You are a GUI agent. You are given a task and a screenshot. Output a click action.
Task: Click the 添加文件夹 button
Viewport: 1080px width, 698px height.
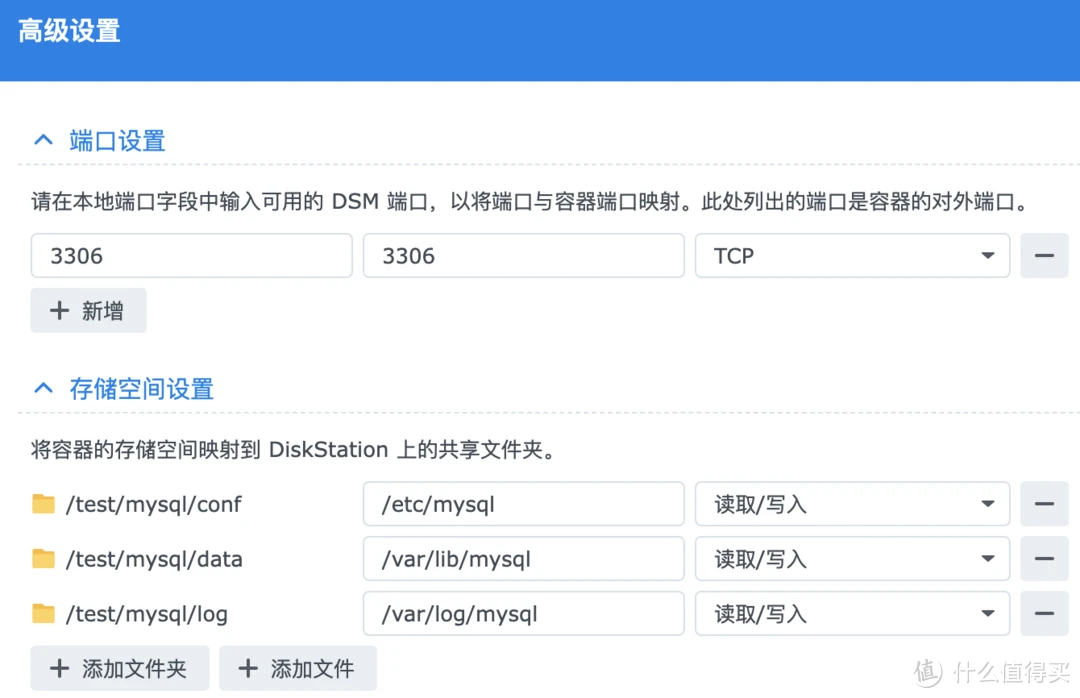120,668
